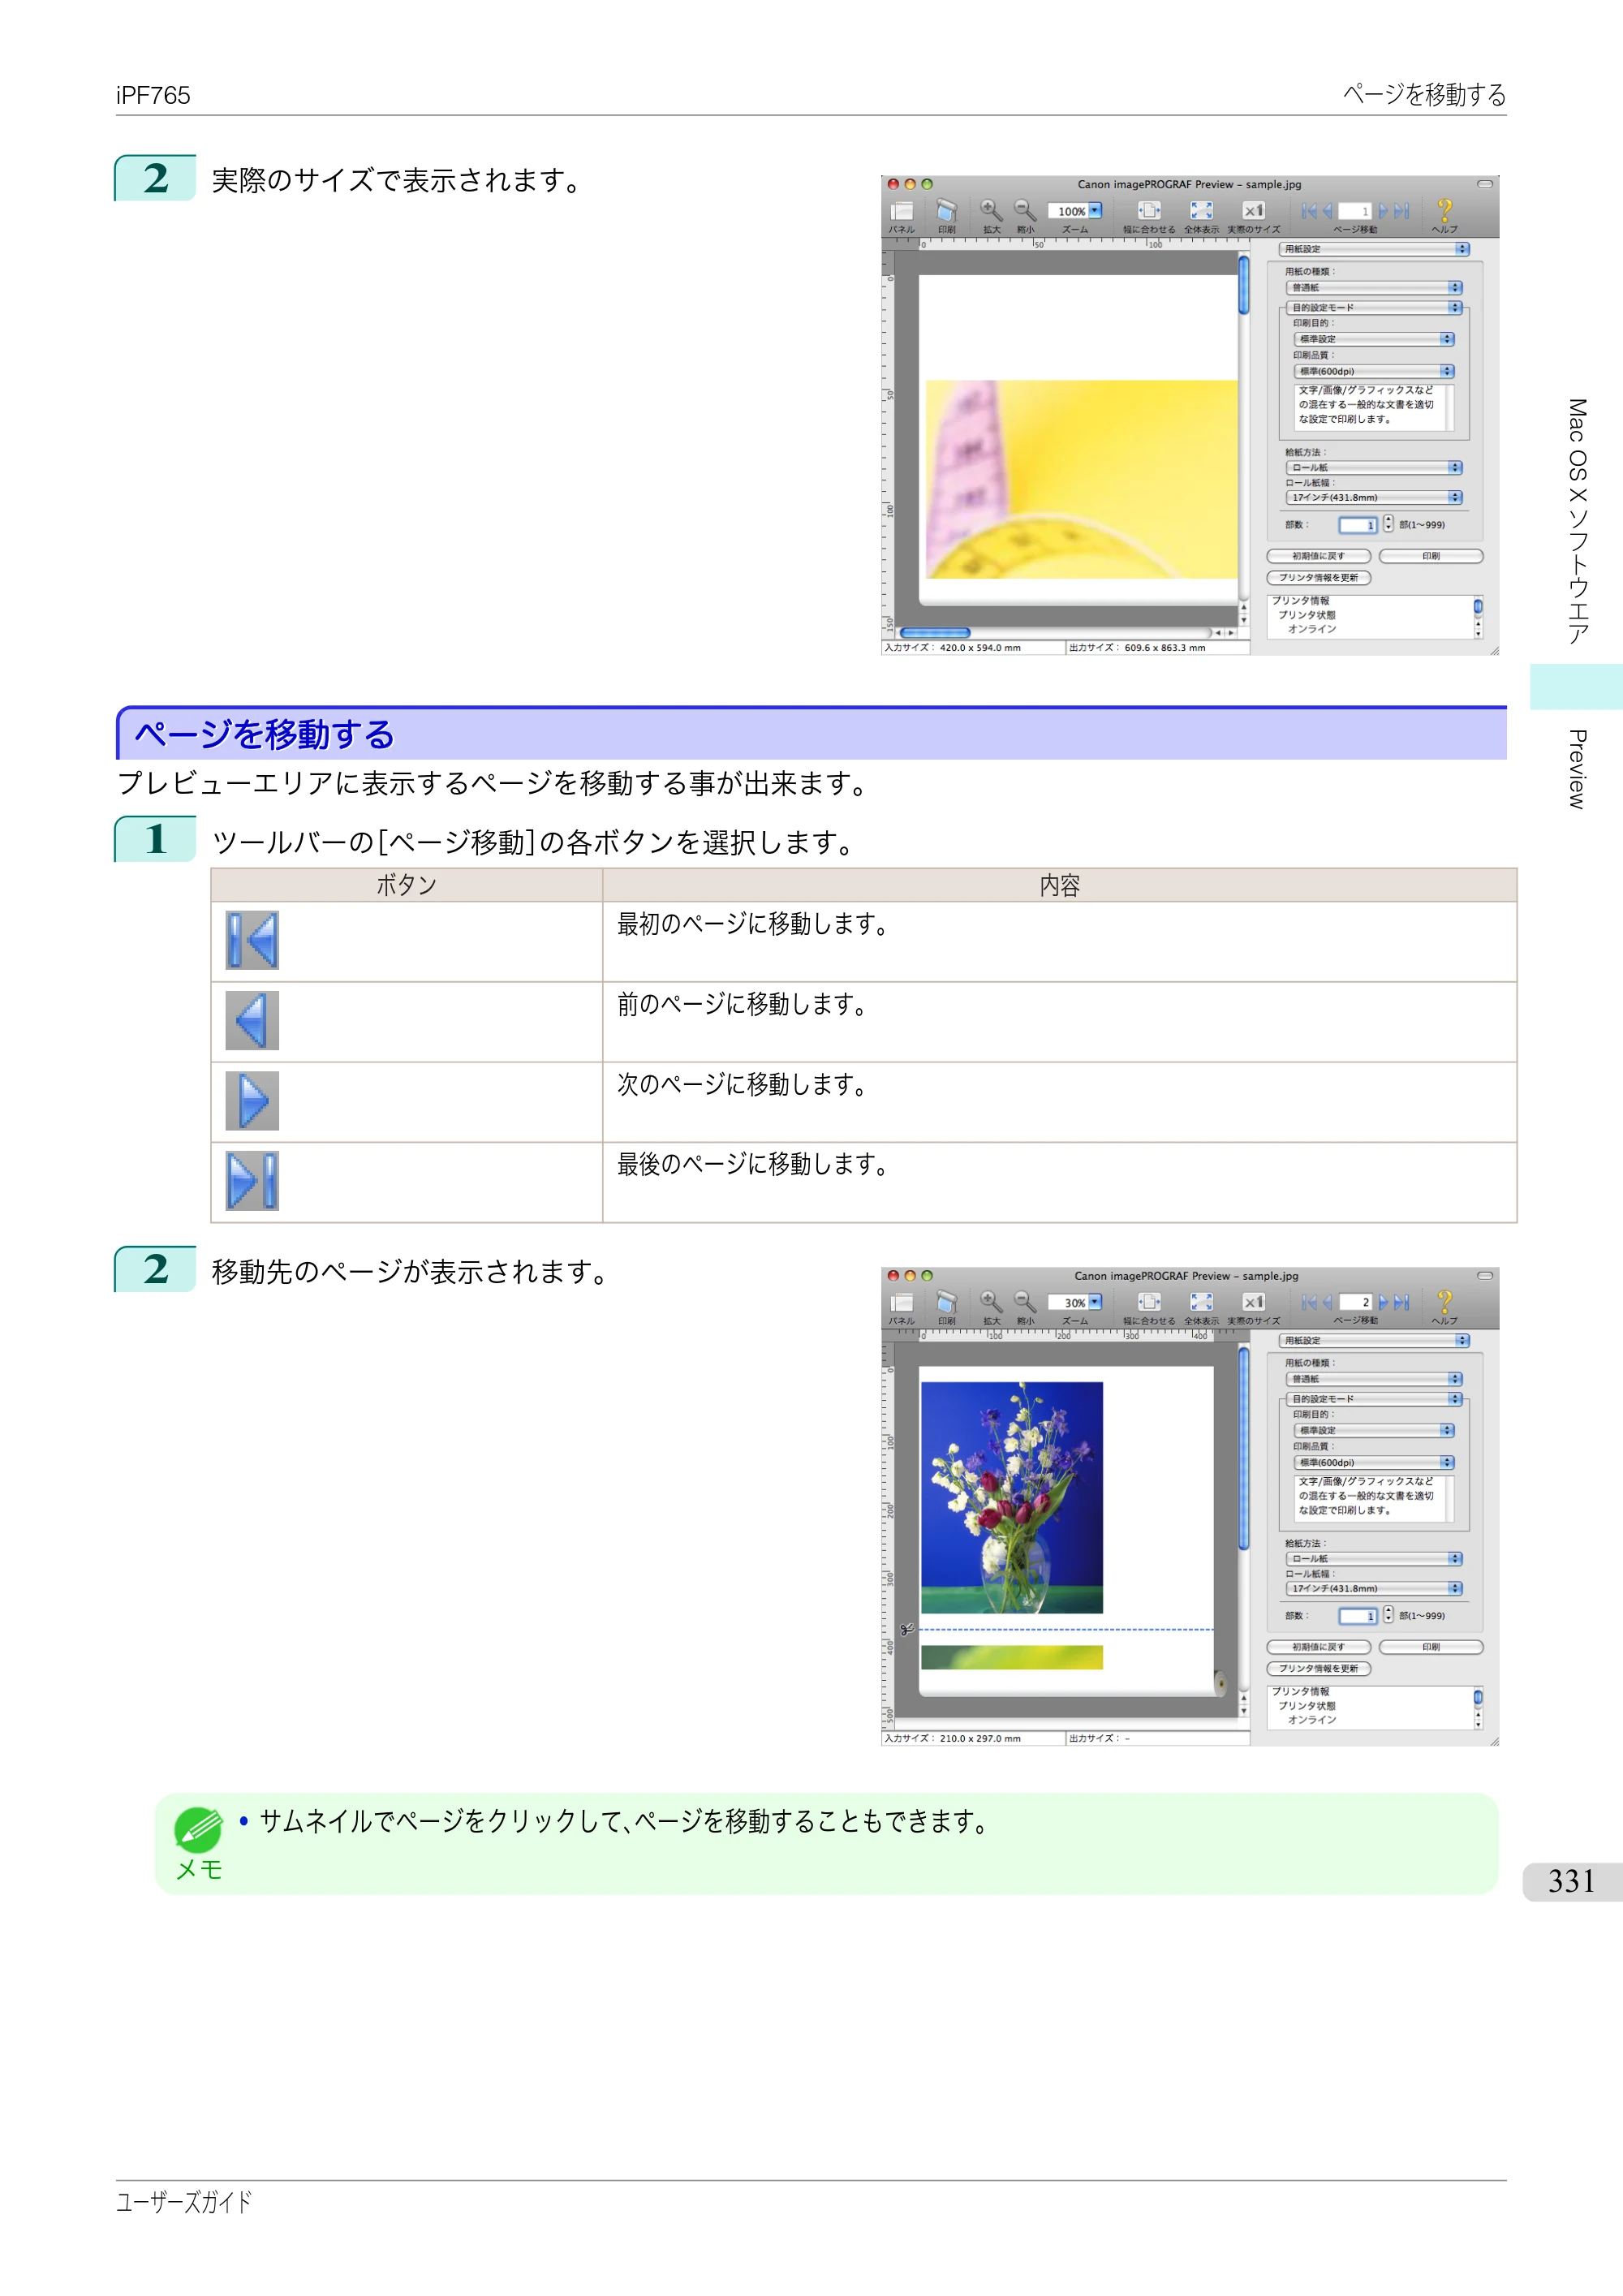Click the ヘルプ question mark in the 100% zoom window
The height and width of the screenshot is (2296, 1623).
point(1444,210)
